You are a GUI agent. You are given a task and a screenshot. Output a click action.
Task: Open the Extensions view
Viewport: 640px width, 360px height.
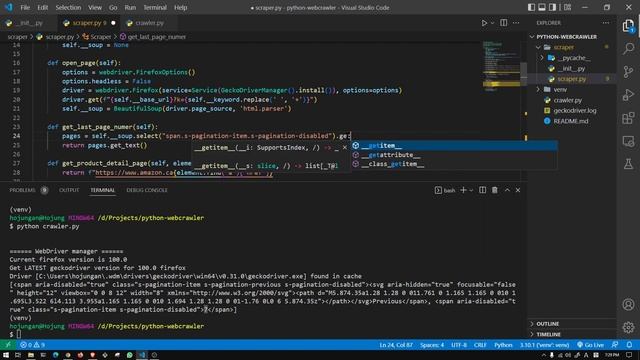(628, 118)
